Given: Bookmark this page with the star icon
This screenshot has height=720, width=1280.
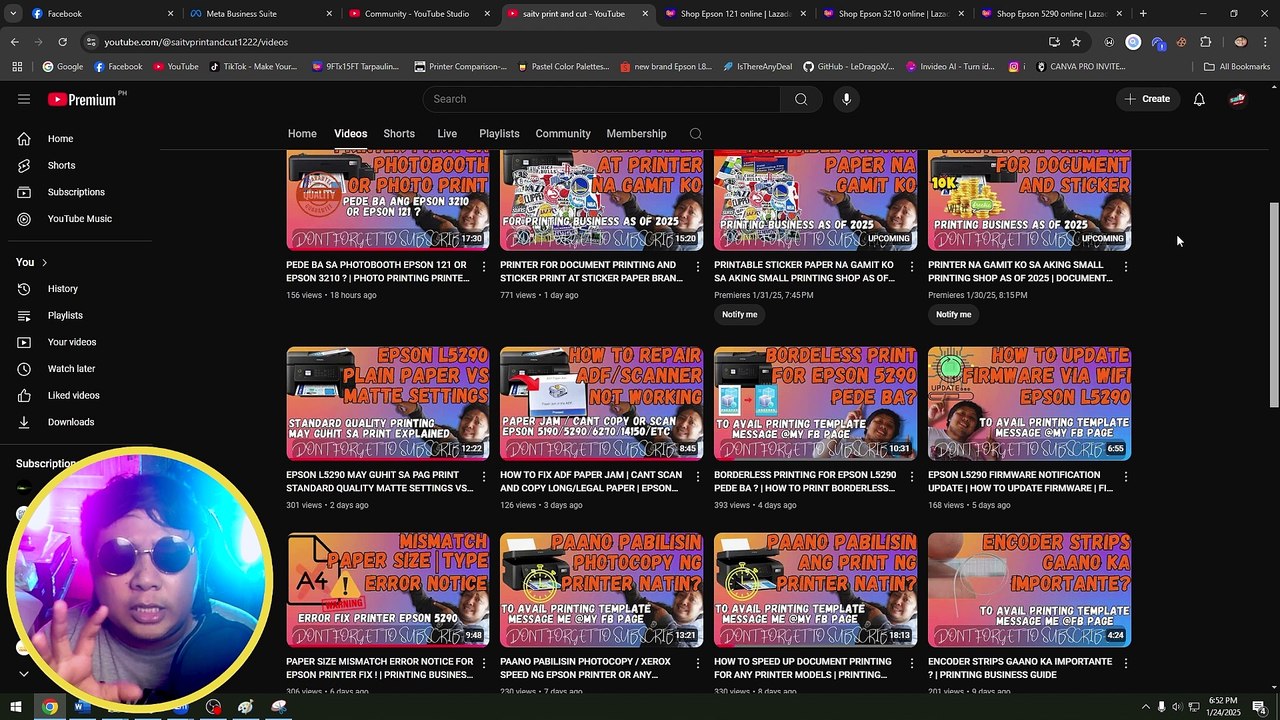Looking at the screenshot, I should [x=1076, y=42].
